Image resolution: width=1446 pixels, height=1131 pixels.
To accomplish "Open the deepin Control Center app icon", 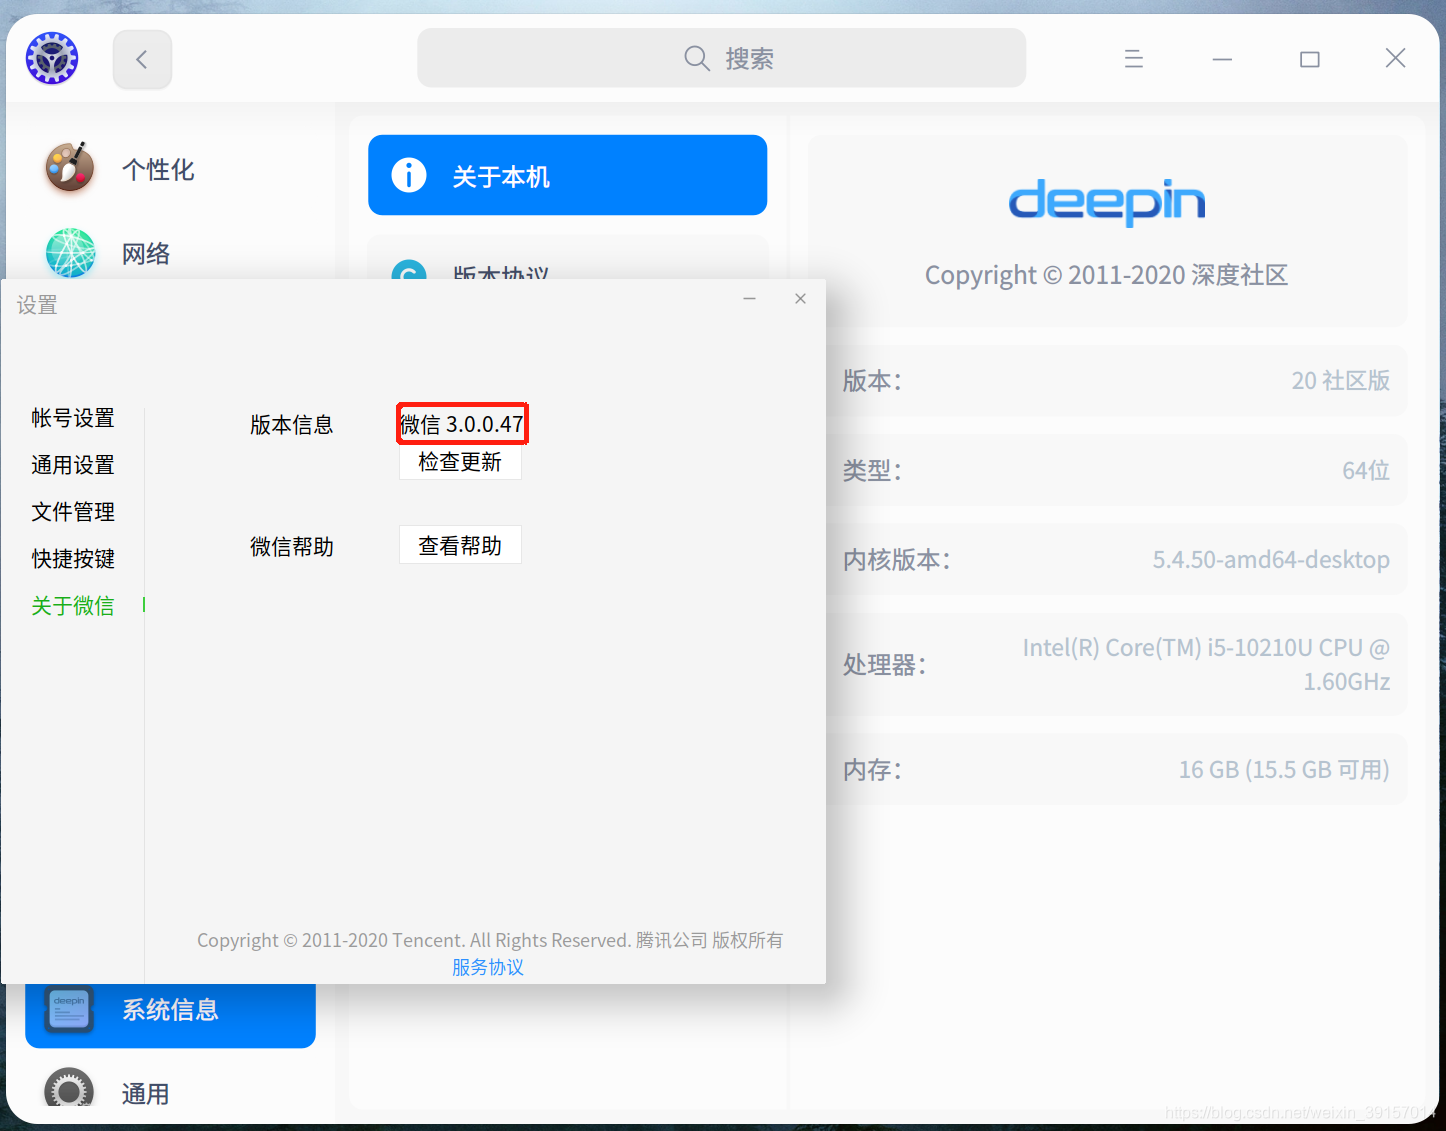I will coord(51,58).
